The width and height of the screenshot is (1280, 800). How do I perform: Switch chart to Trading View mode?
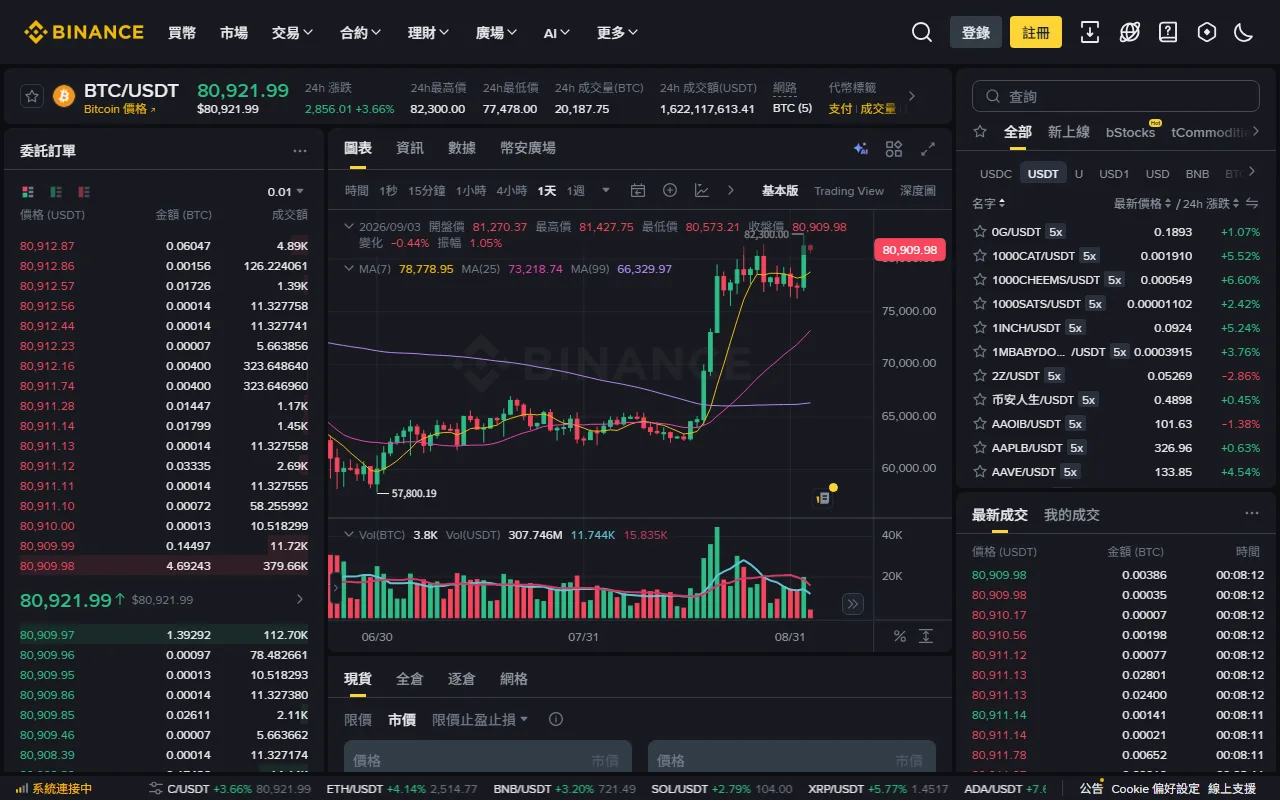[849, 190]
